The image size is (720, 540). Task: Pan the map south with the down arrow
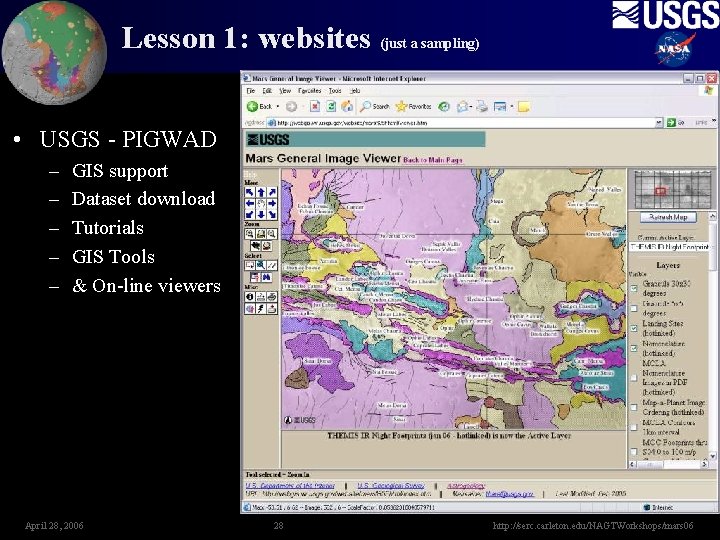coord(261,214)
